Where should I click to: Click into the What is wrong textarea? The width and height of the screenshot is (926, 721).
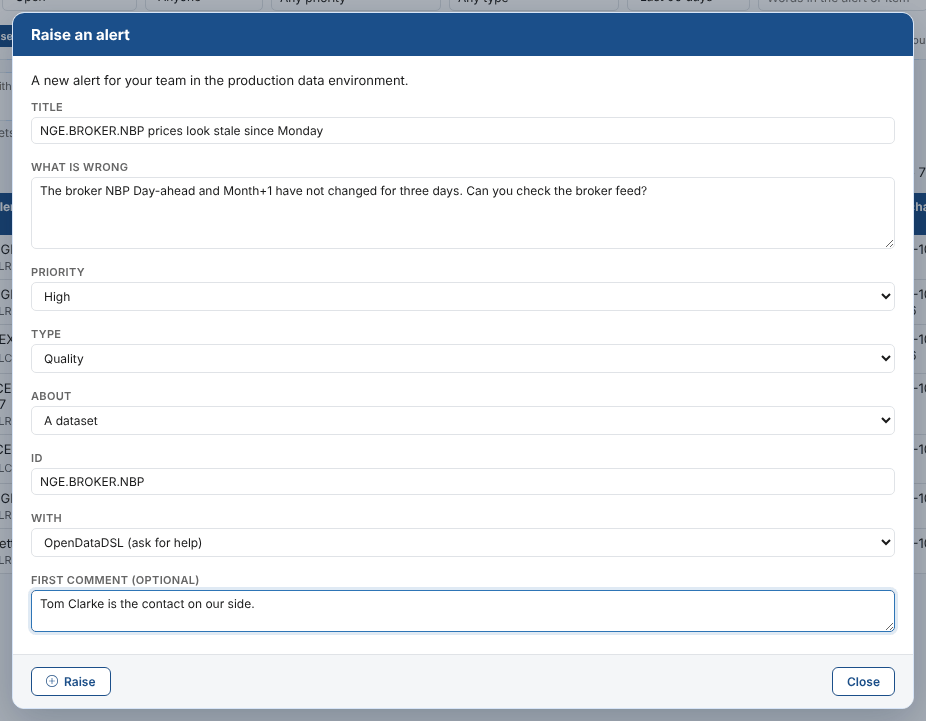462,213
